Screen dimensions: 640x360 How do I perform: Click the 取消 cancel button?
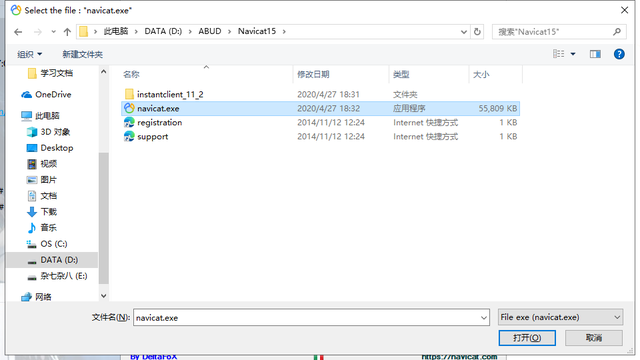pyautogui.click(x=594, y=338)
